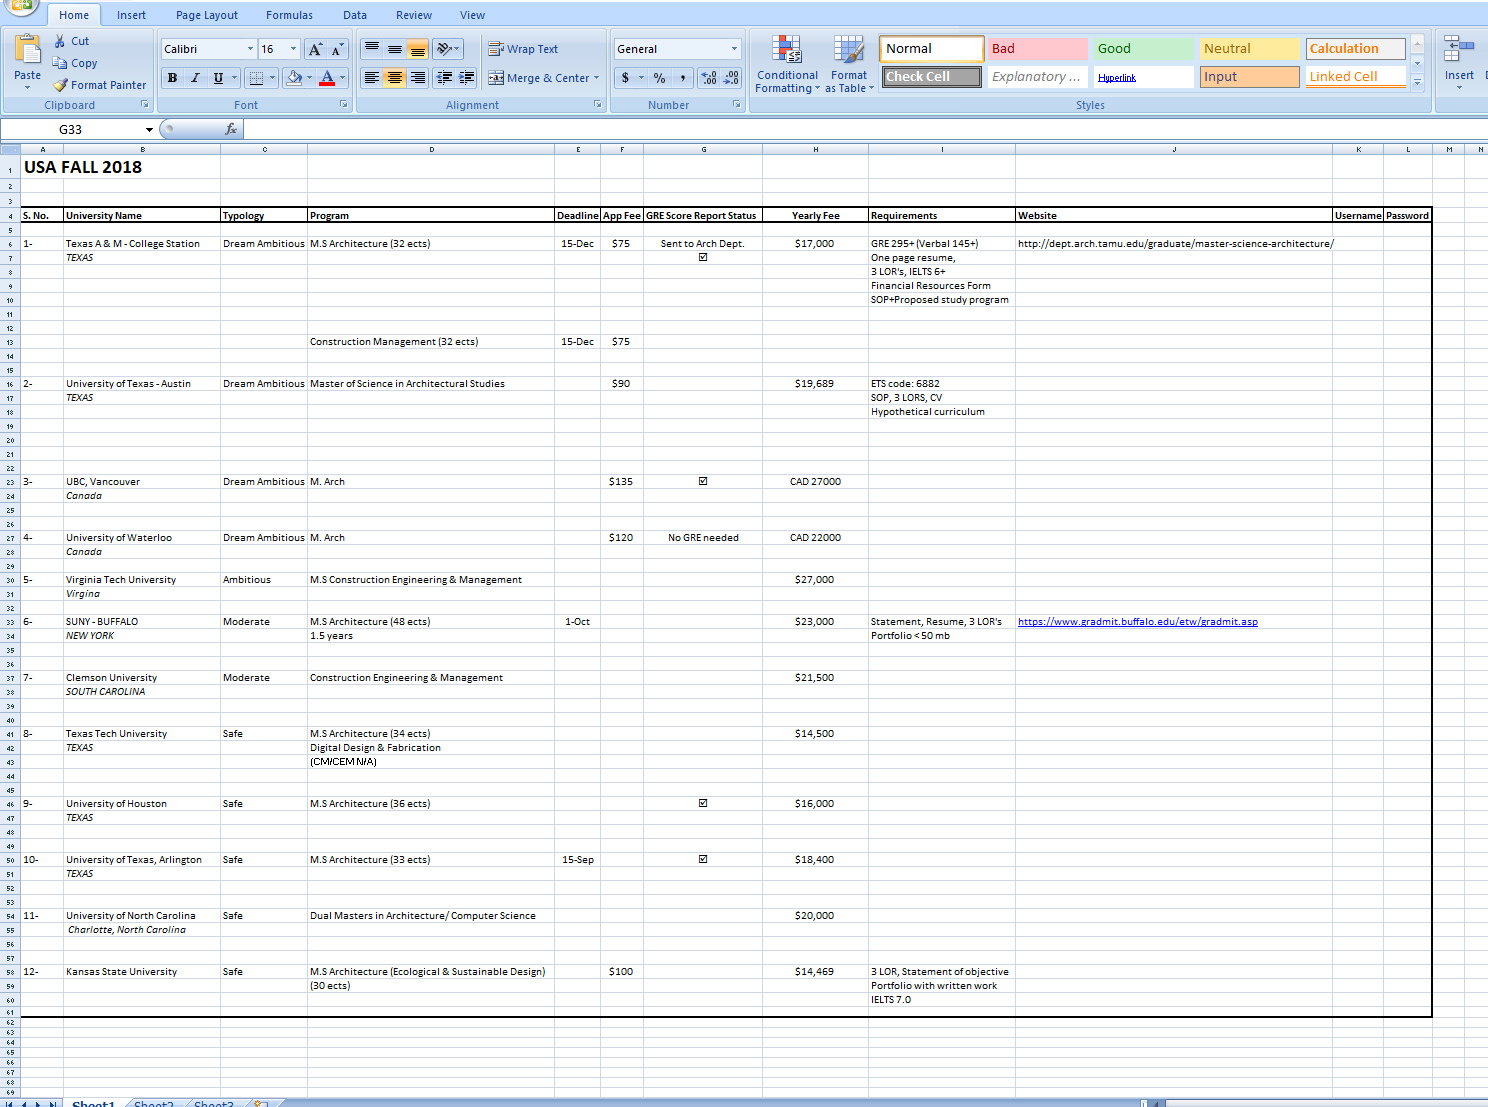Image resolution: width=1488 pixels, height=1107 pixels.
Task: Expand the Name Box dropdown arrow
Action: (x=149, y=130)
